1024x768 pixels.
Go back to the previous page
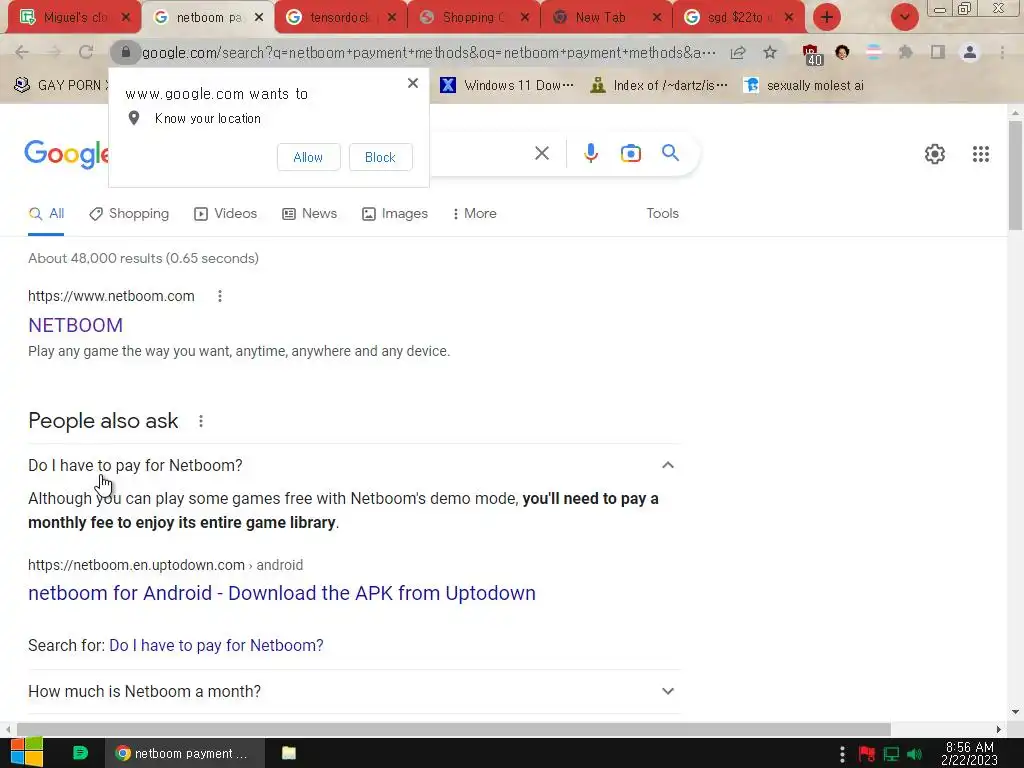coord(22,52)
